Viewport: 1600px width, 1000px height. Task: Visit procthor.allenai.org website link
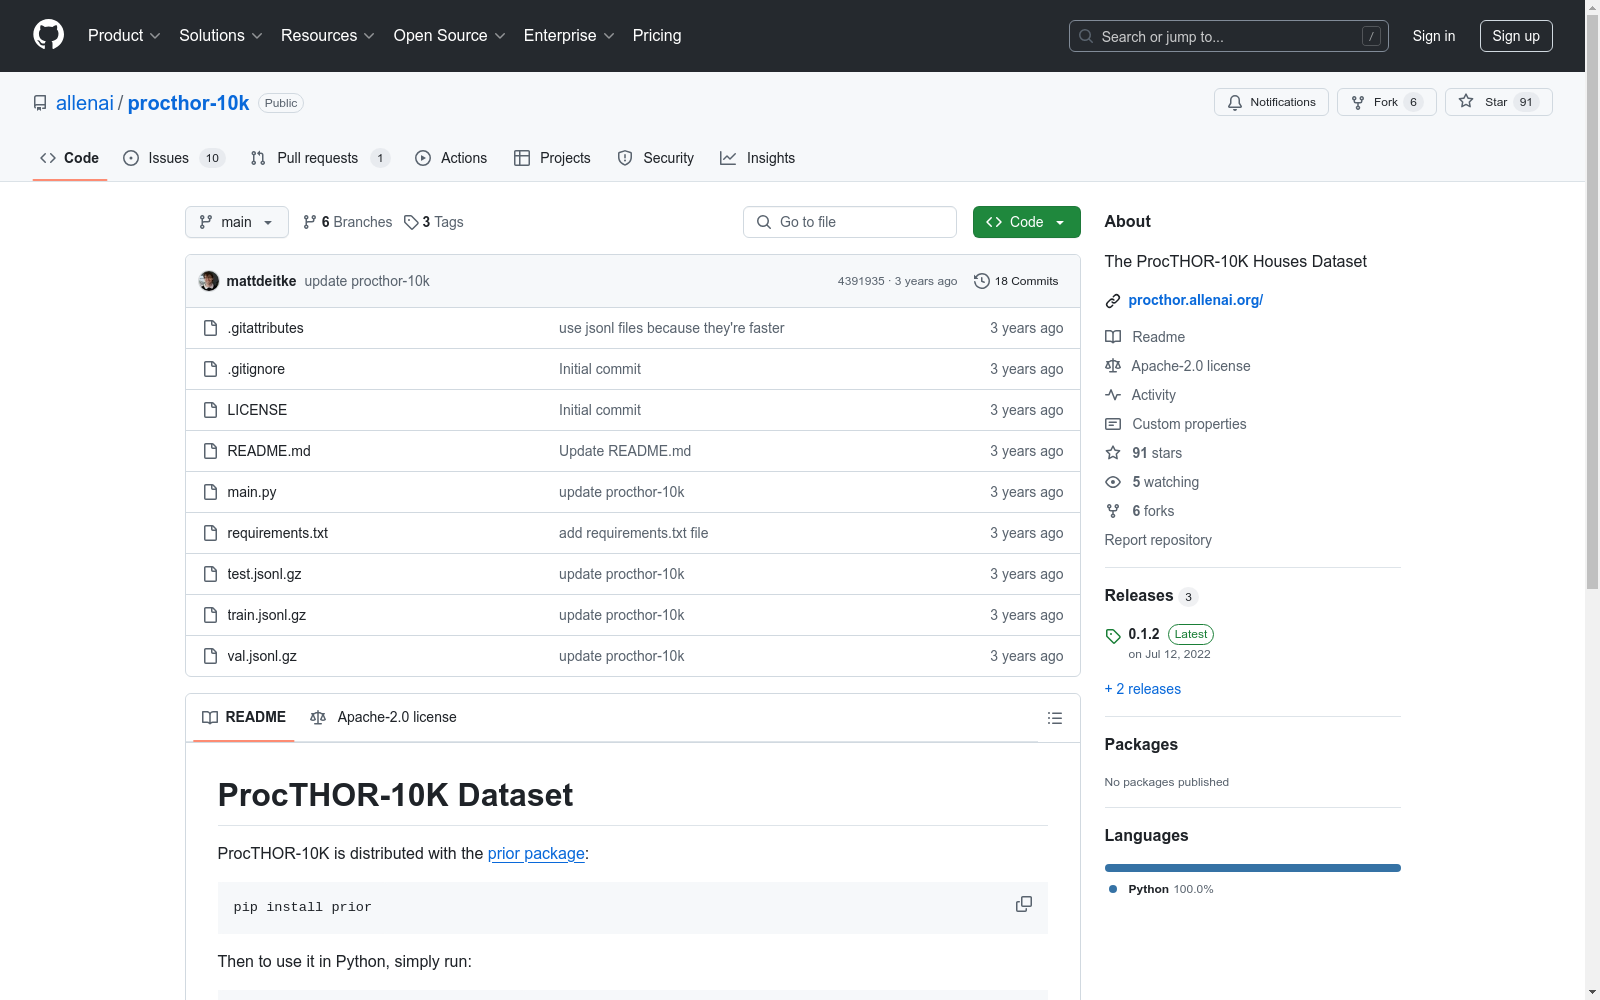(x=1196, y=300)
